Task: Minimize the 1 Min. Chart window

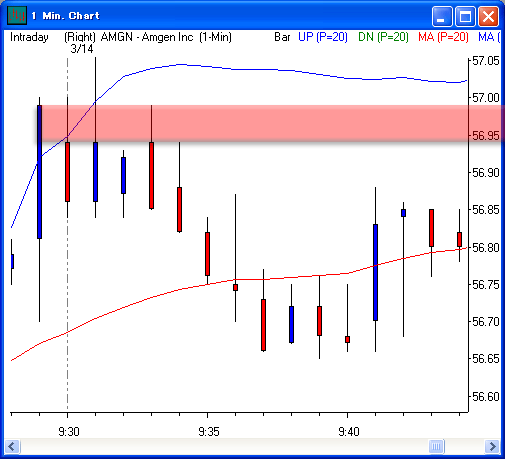Action: (x=442, y=16)
